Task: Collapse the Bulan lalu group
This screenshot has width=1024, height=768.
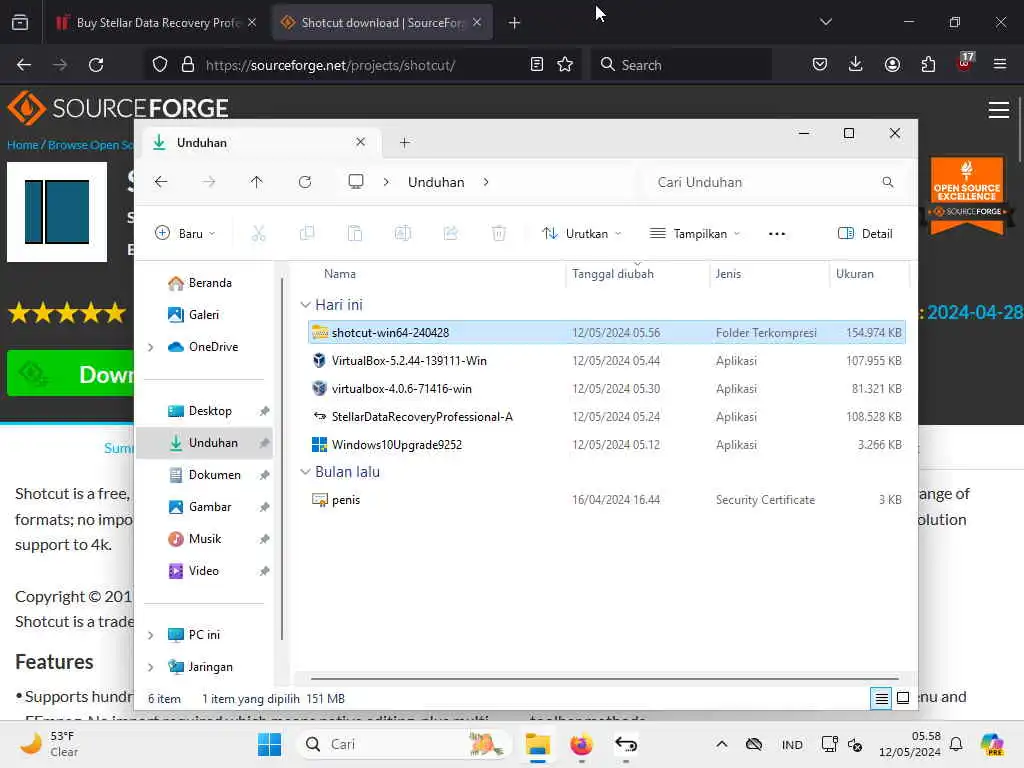Action: [305, 472]
